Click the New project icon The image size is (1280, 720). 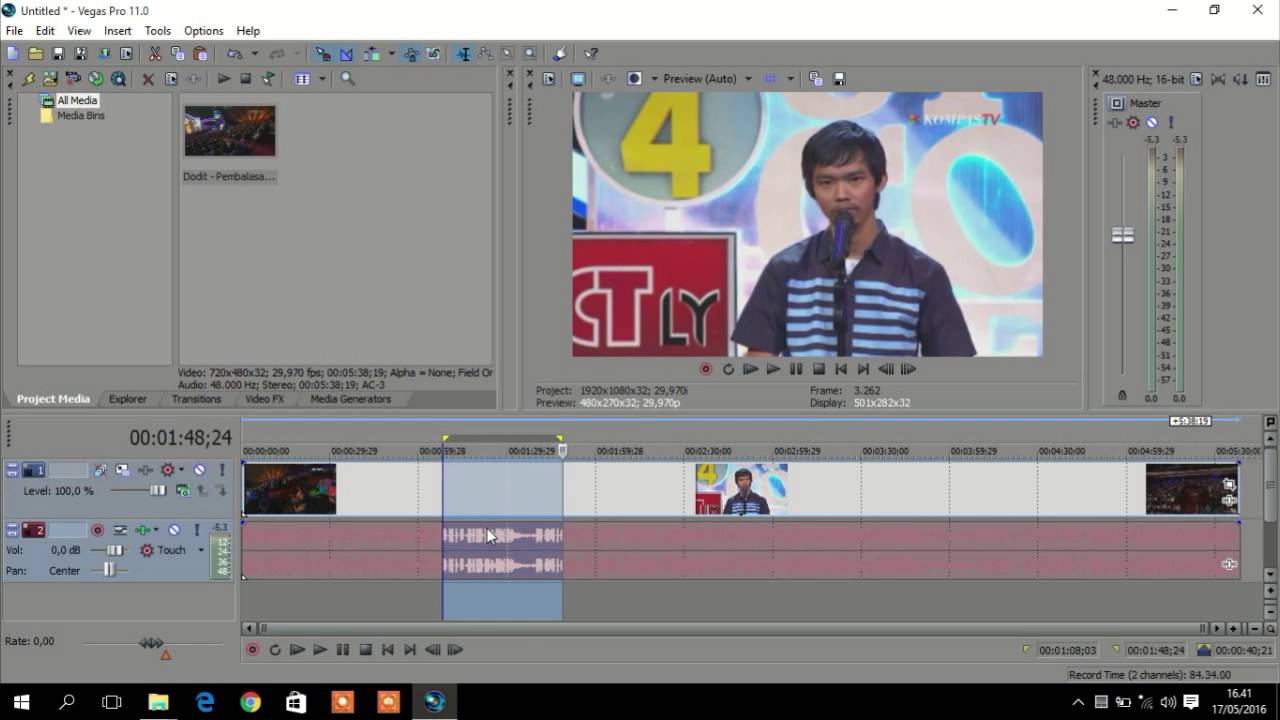coord(13,54)
